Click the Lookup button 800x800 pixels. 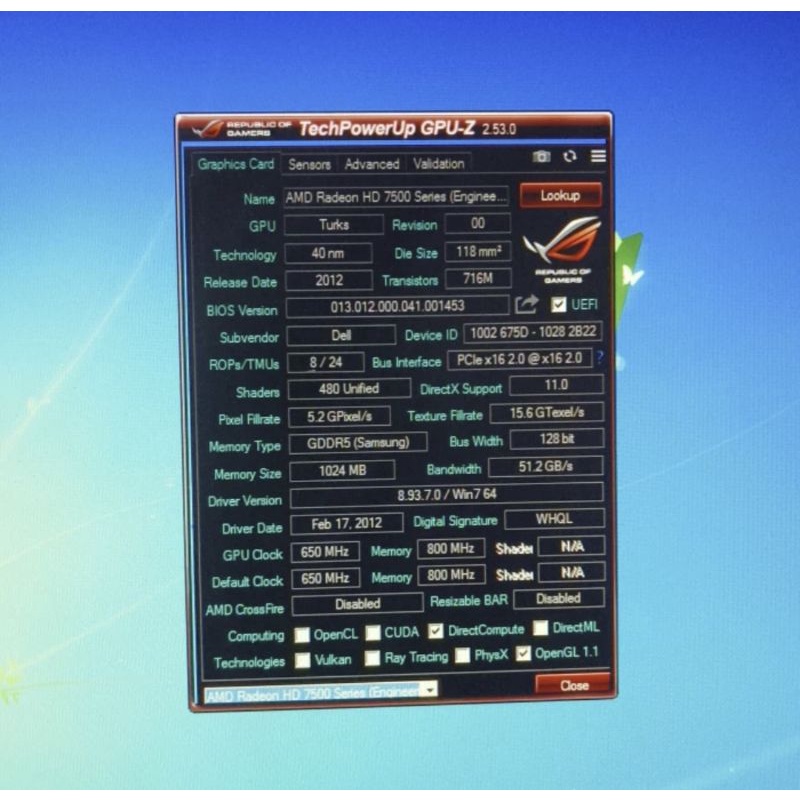[560, 195]
